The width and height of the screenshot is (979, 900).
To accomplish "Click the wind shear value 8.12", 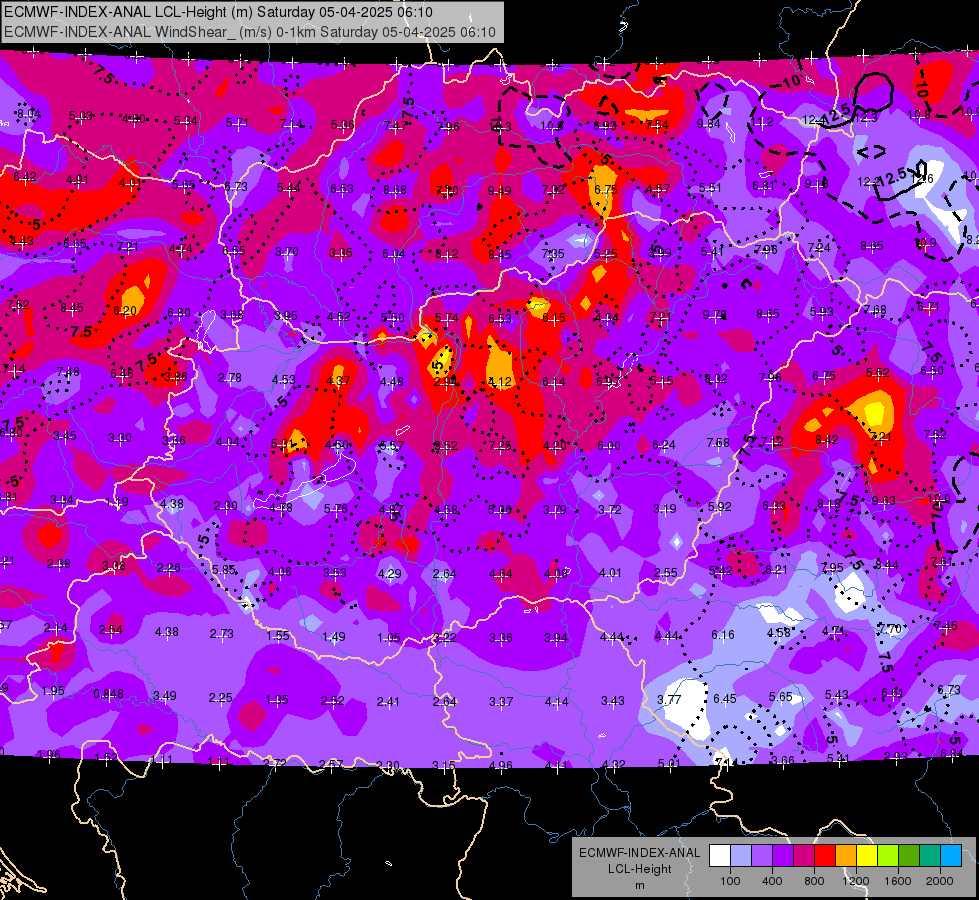I will pyautogui.click(x=447, y=254).
